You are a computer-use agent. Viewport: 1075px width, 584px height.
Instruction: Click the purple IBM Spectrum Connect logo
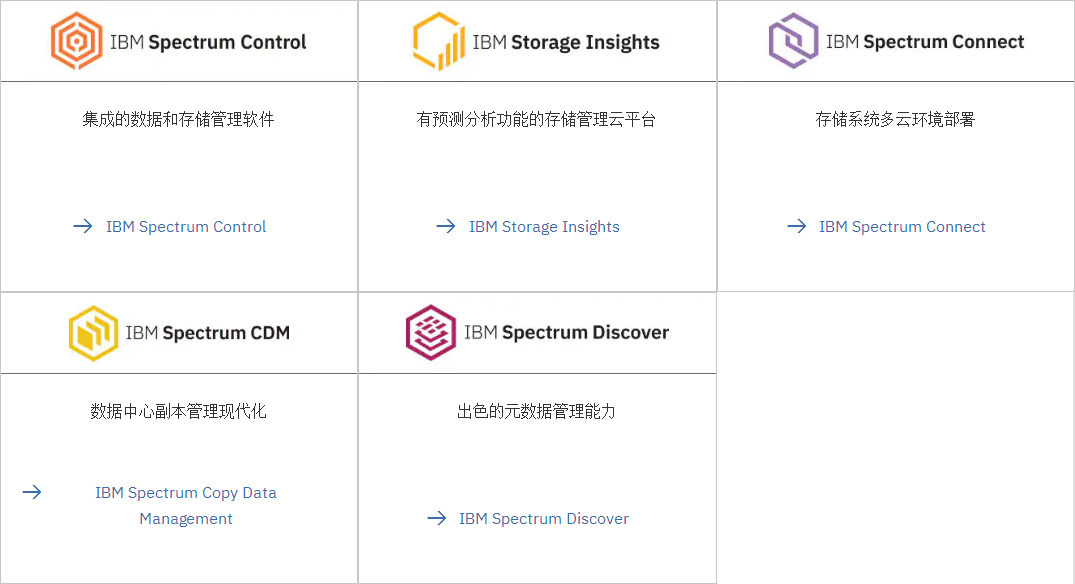click(793, 40)
